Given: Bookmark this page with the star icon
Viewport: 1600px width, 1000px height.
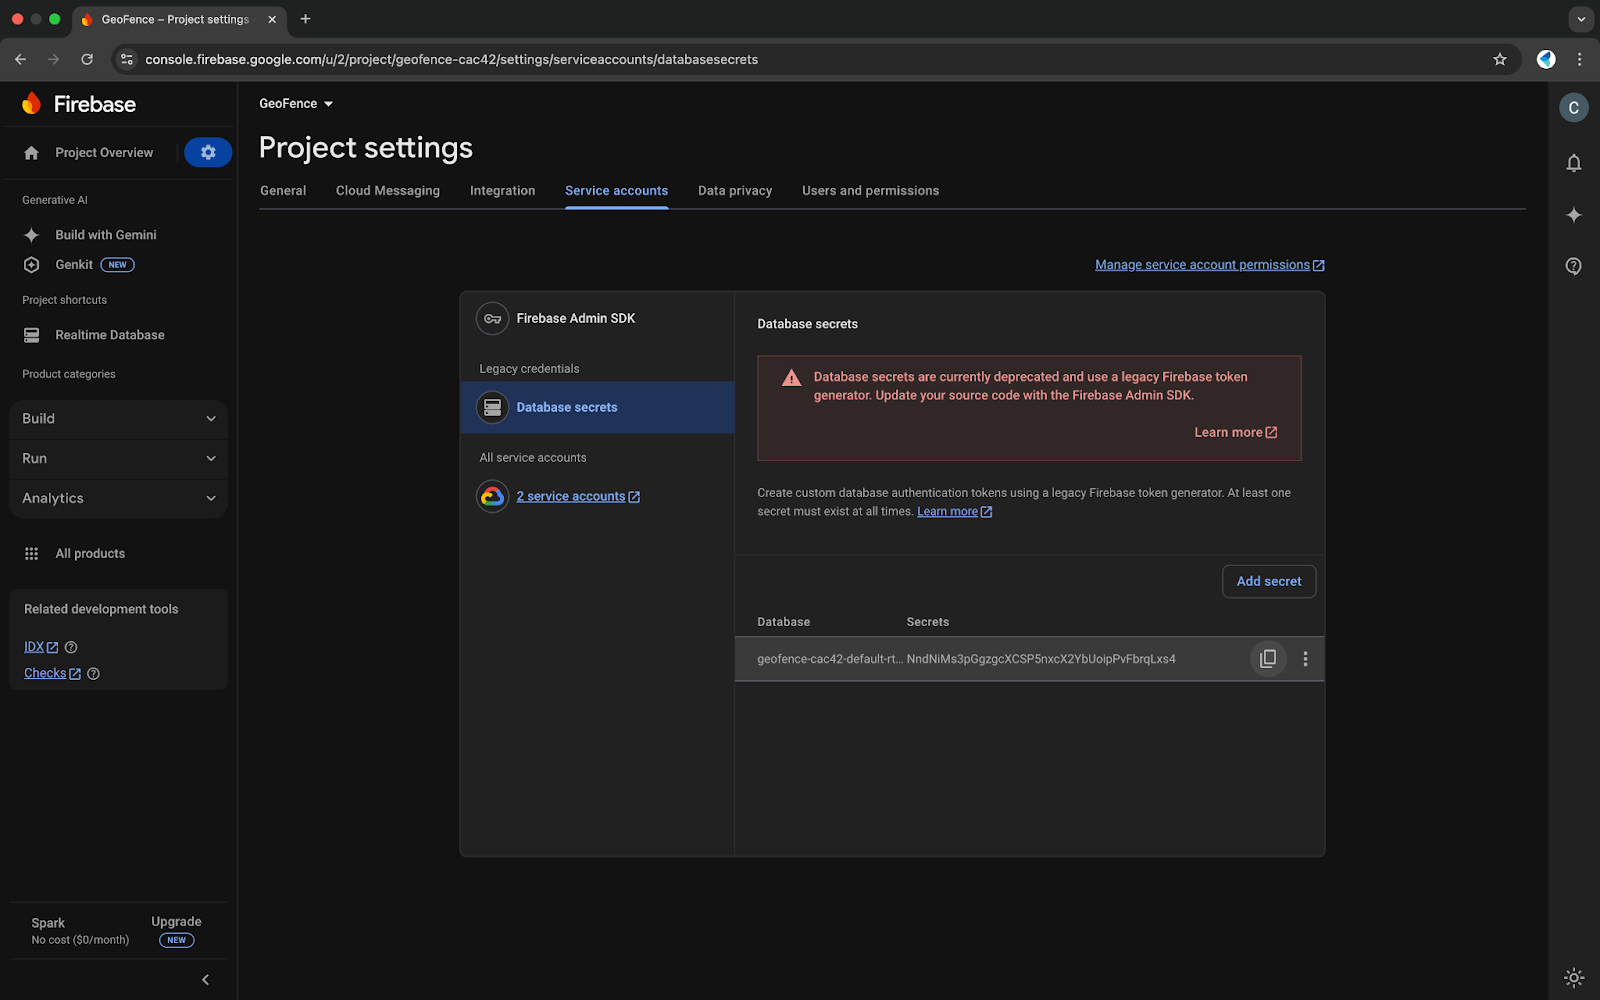Looking at the screenshot, I should [1499, 59].
